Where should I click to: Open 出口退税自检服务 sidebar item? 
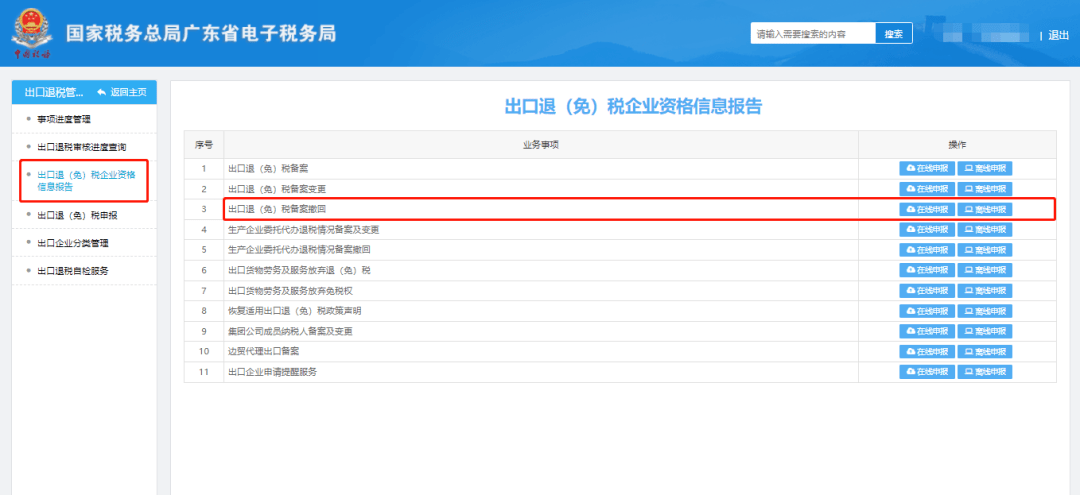point(73,271)
